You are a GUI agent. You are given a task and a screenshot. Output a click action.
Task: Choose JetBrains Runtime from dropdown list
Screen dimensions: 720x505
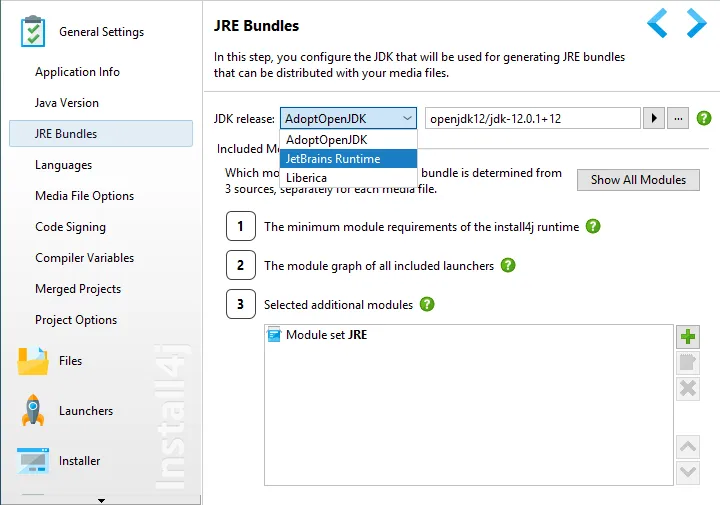[x=348, y=159]
